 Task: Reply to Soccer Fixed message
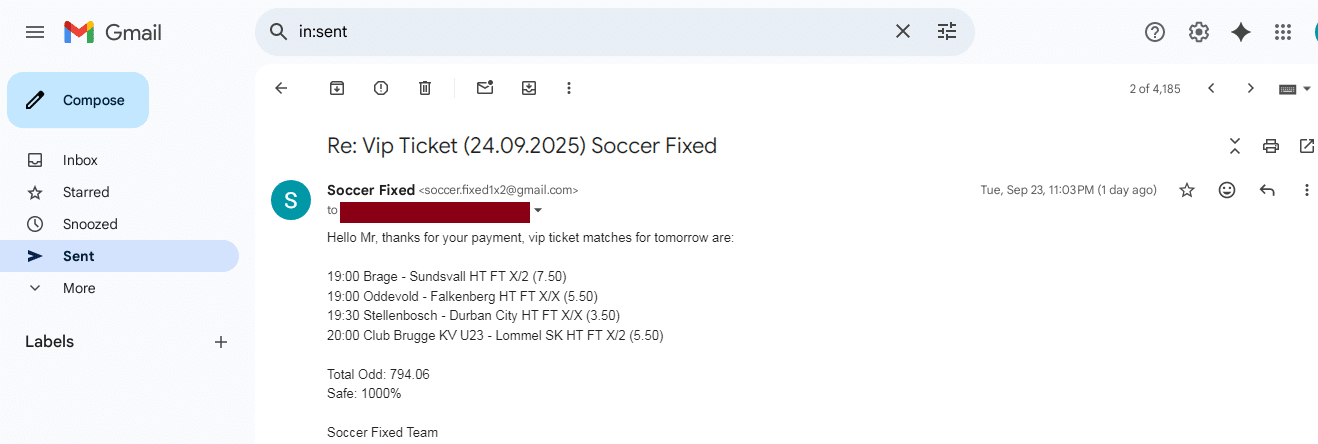[1267, 190]
